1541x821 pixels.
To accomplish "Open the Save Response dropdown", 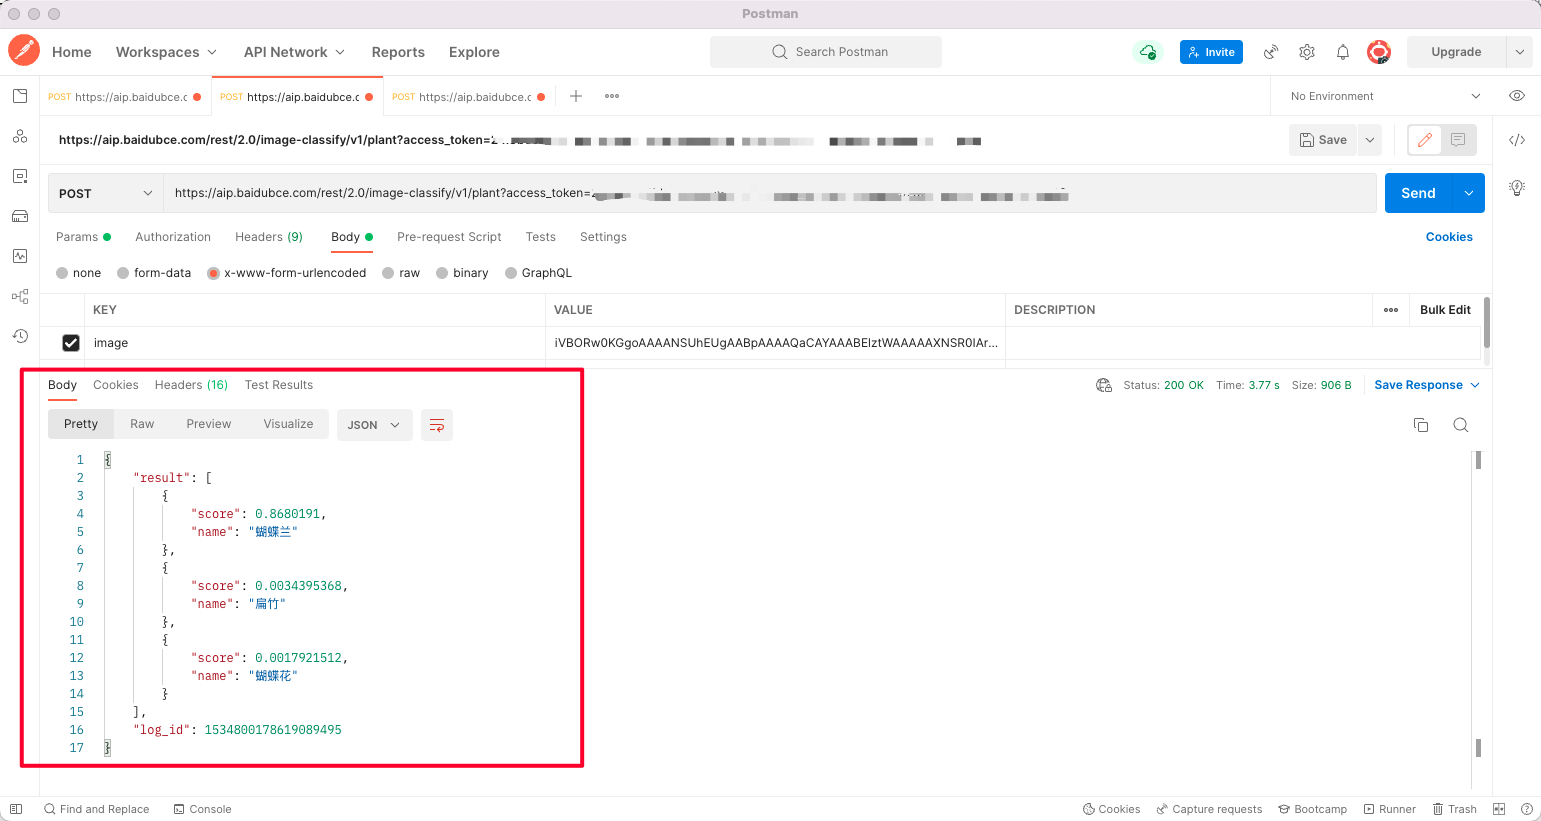I will [x=1427, y=385].
